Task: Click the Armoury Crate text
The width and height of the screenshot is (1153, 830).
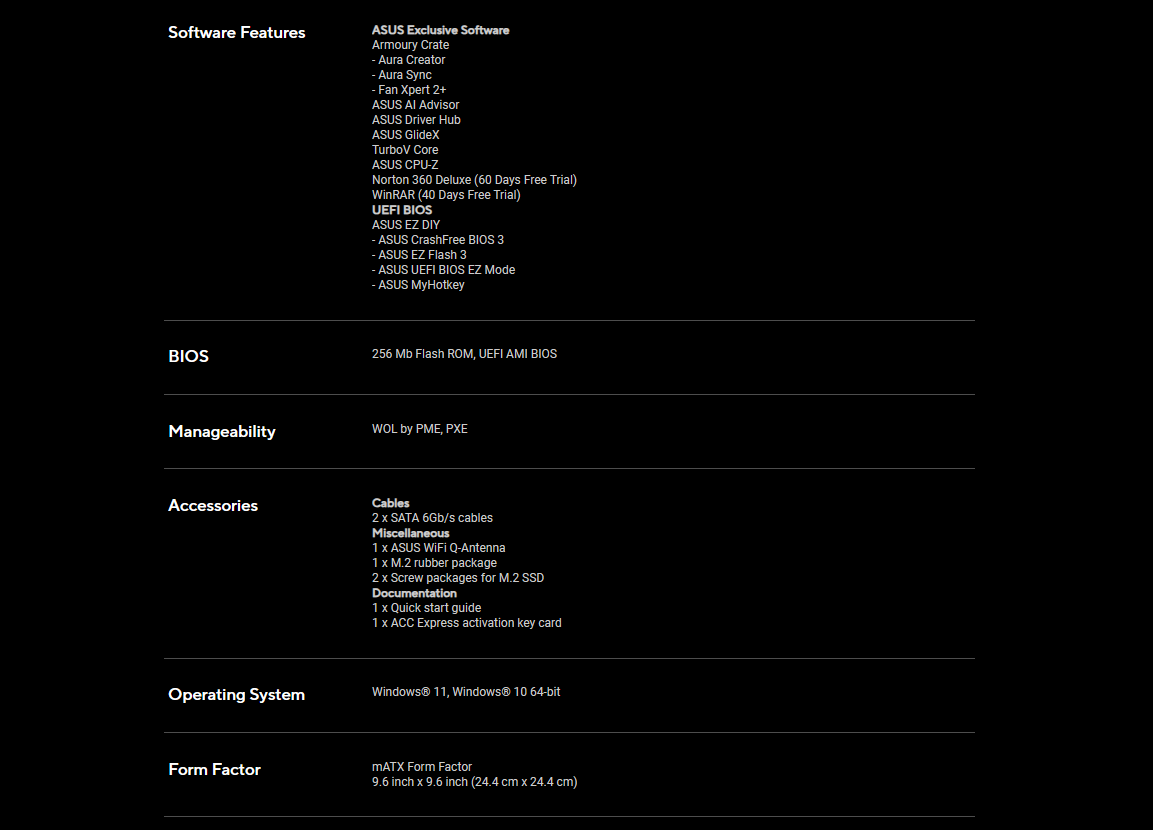Action: tap(410, 45)
